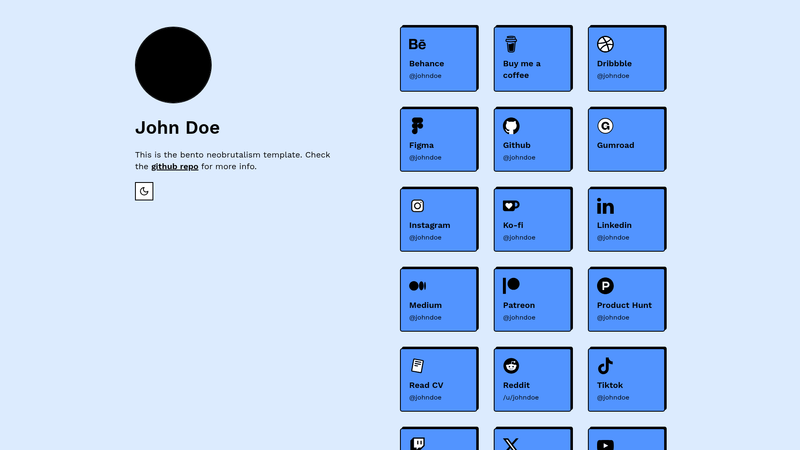
Task: Visit the Read CV card title
Action: click(x=426, y=385)
